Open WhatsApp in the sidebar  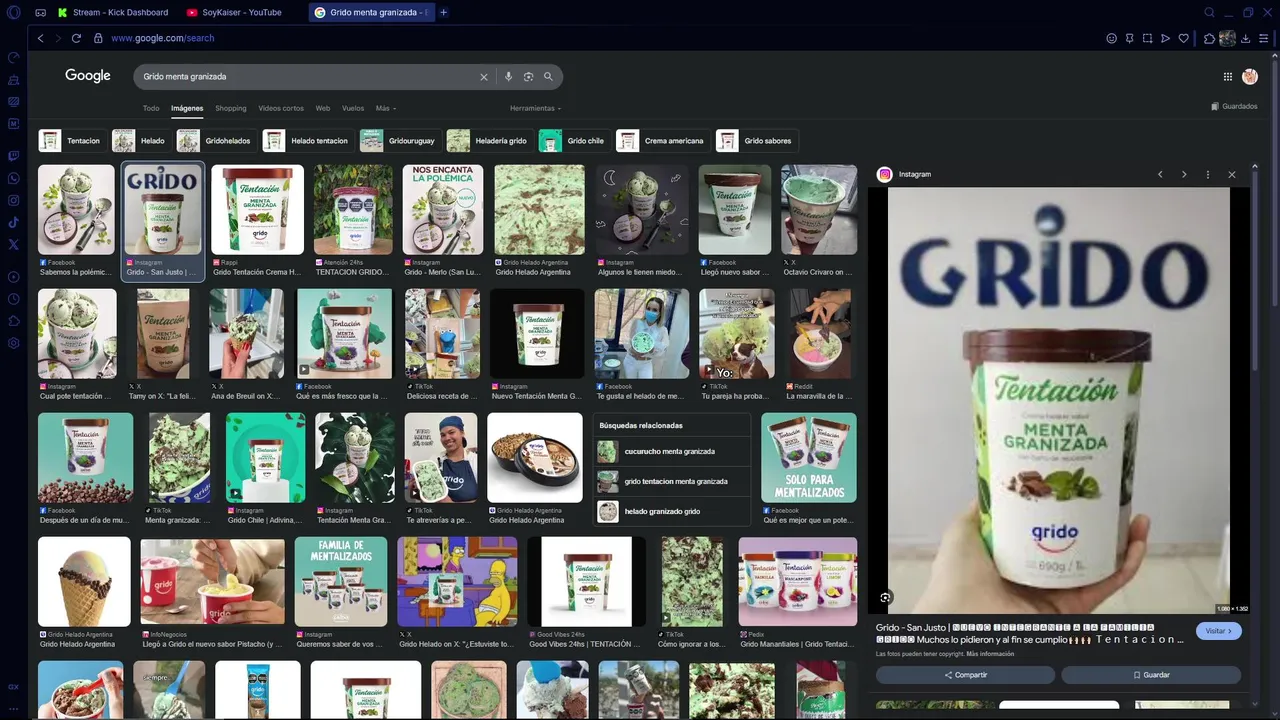coord(13,179)
